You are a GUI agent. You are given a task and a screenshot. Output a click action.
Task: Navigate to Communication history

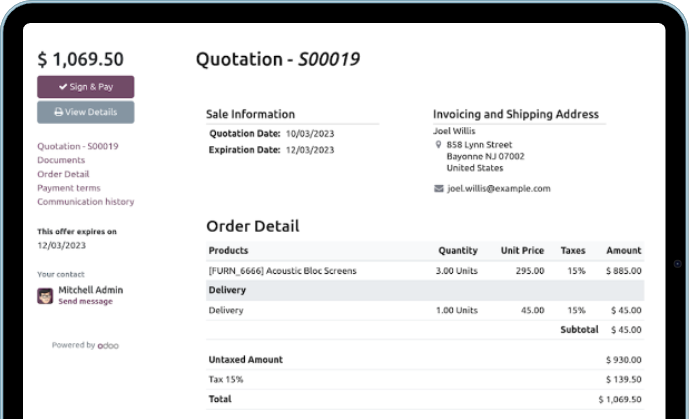pyautogui.click(x=86, y=202)
